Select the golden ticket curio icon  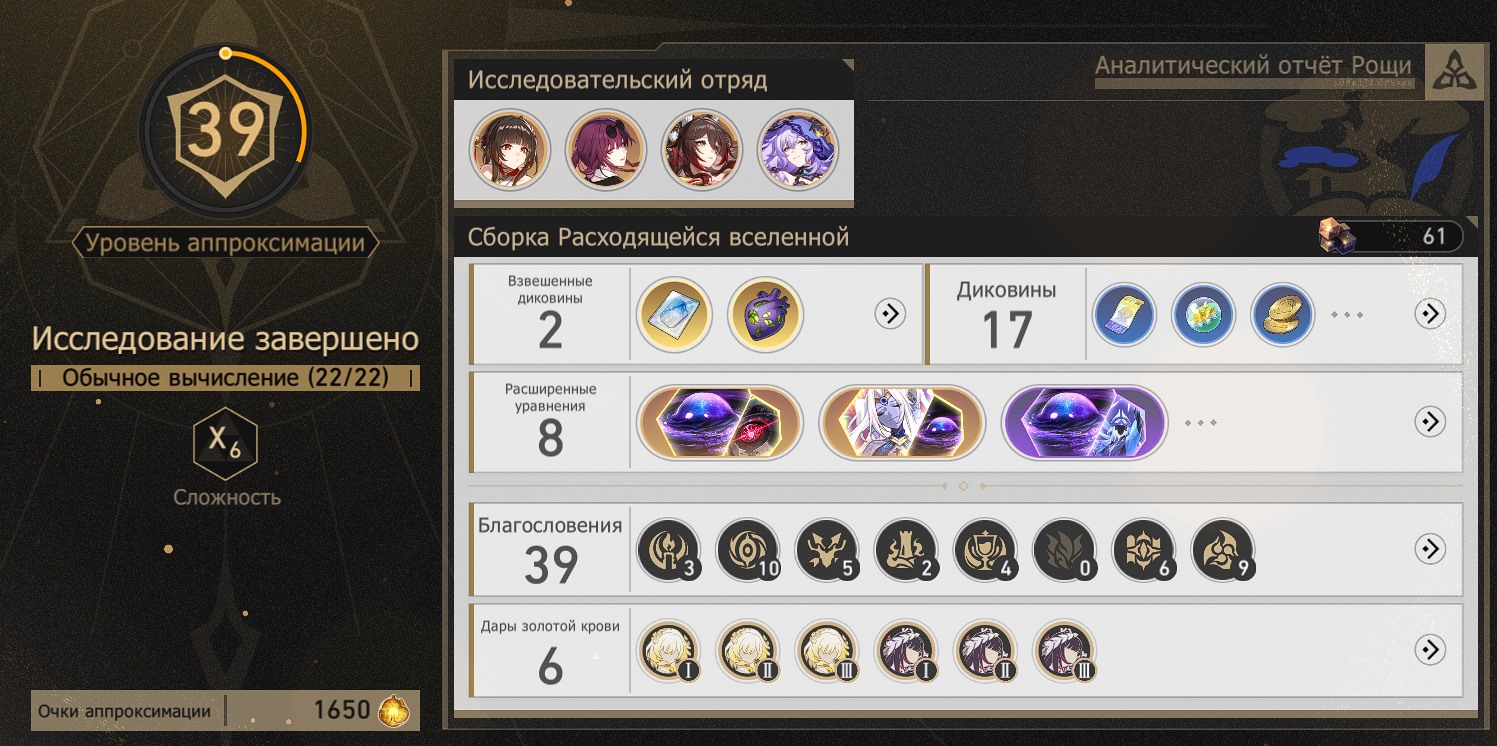click(x=1124, y=314)
